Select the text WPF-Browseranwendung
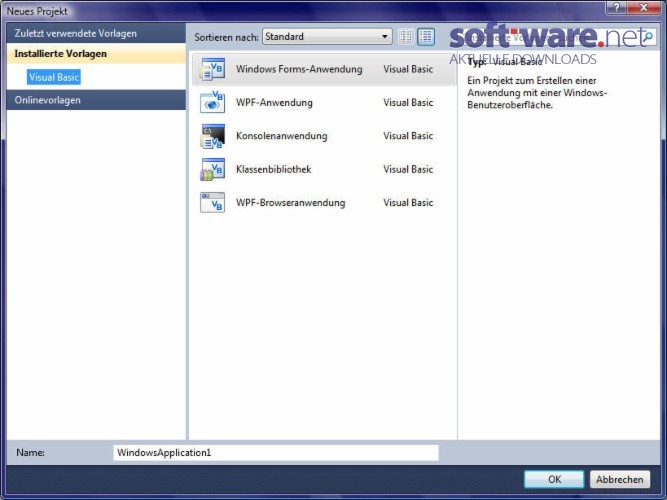Screen dimensions: 667x500 (x=291, y=203)
